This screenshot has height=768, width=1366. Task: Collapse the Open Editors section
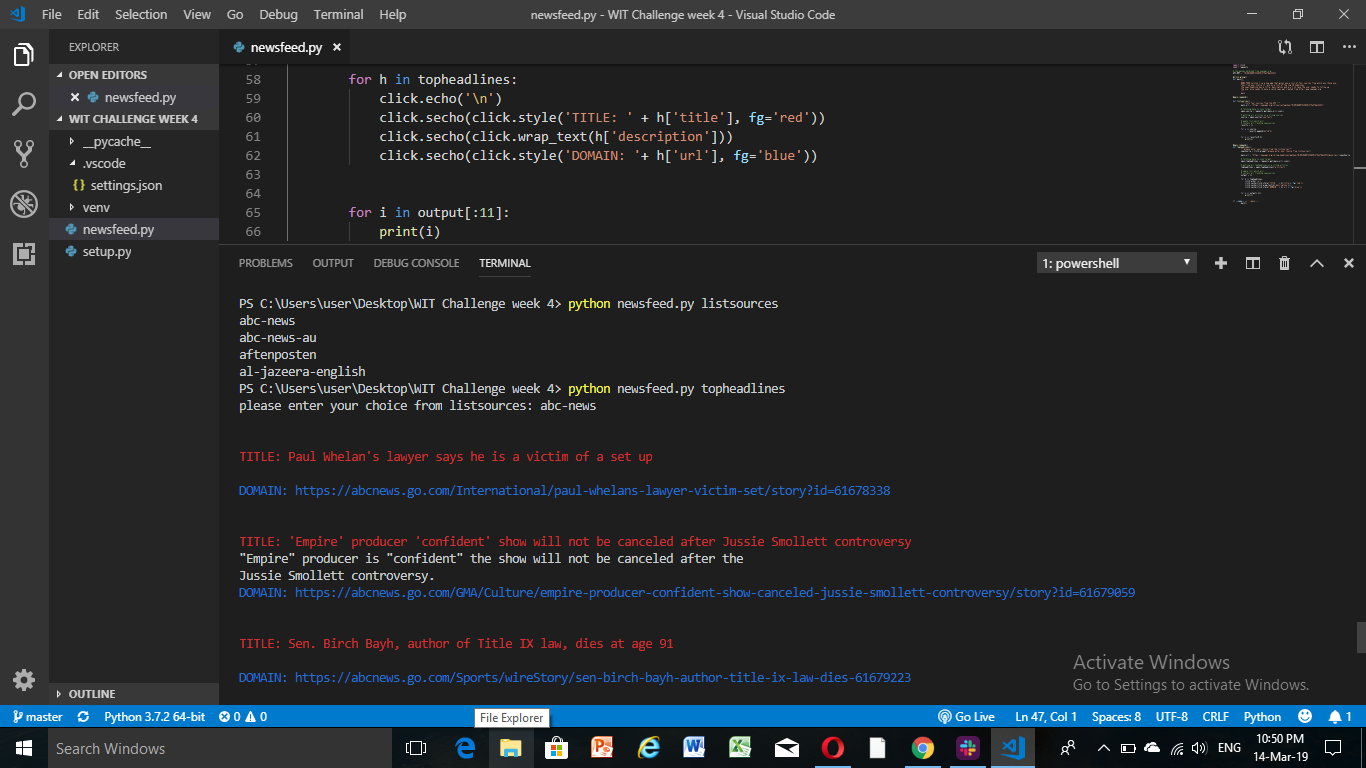134,75
